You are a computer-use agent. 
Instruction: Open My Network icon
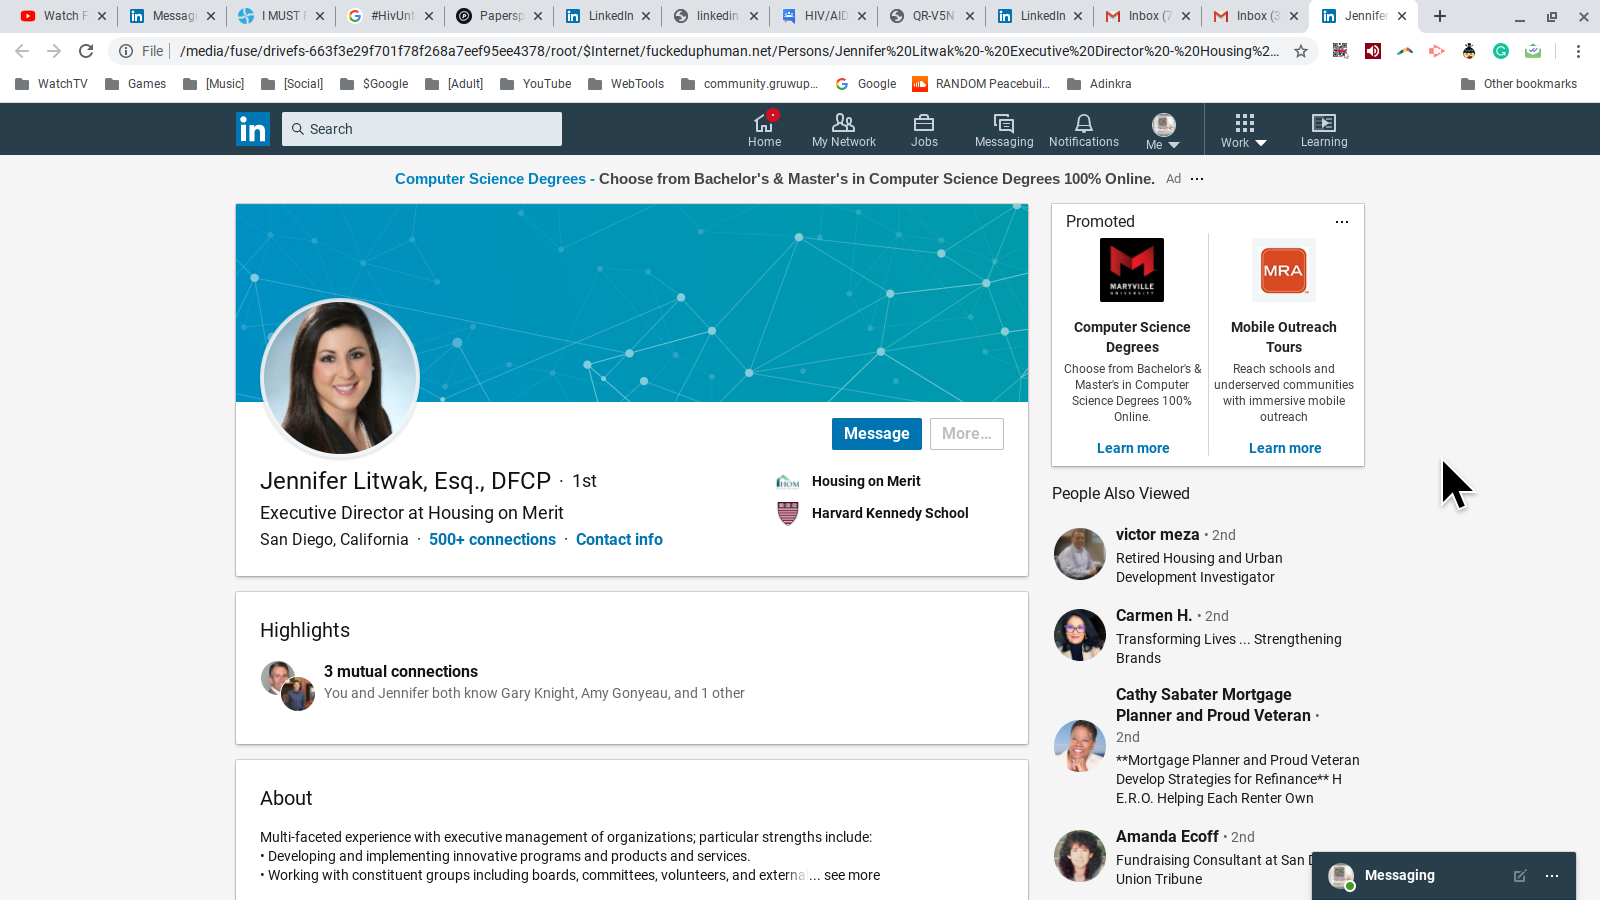[844, 130]
